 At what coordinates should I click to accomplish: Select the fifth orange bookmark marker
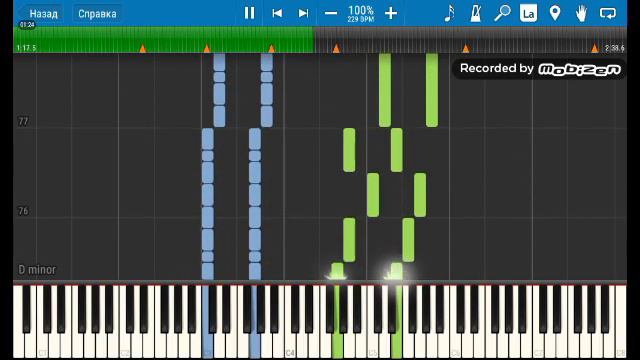click(x=466, y=49)
